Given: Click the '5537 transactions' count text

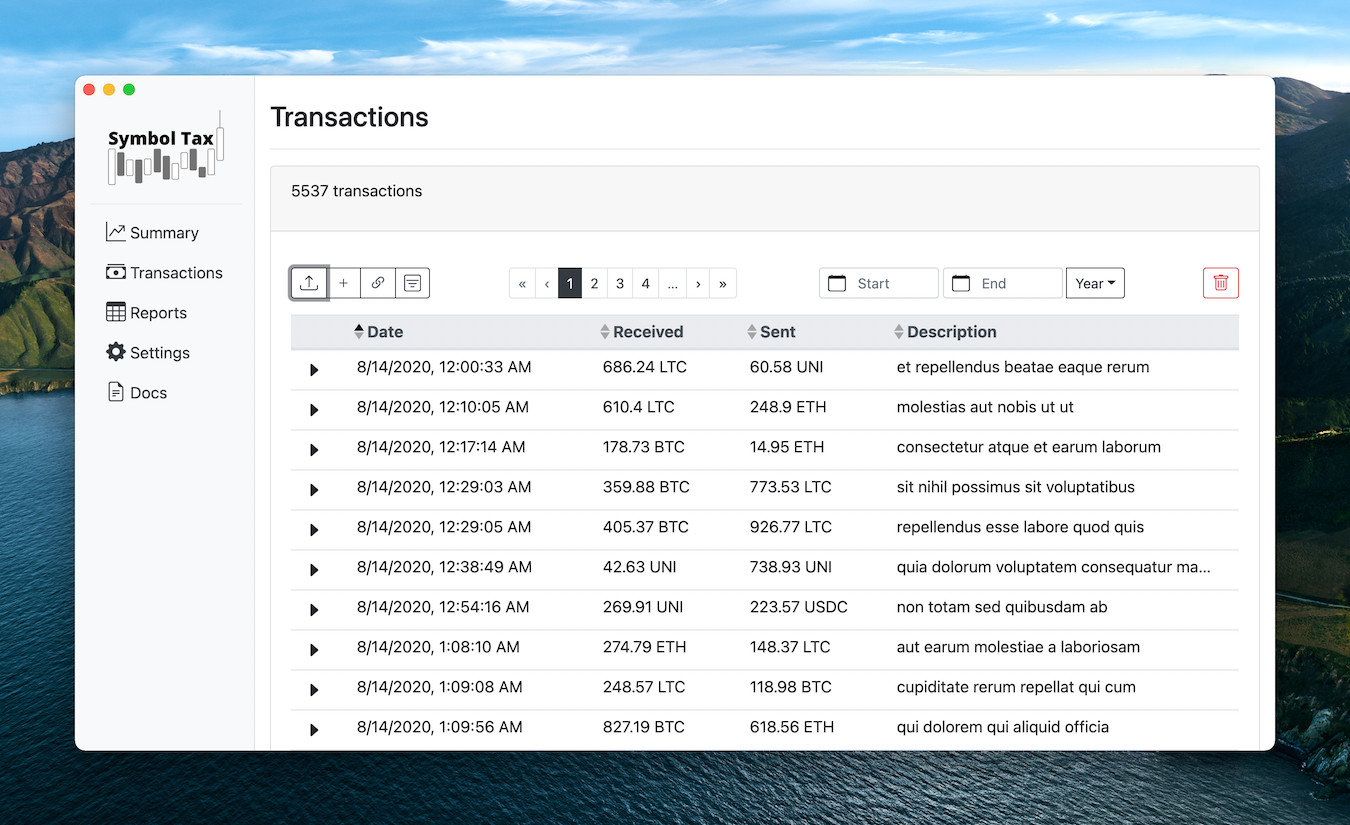Looking at the screenshot, I should click(356, 191).
